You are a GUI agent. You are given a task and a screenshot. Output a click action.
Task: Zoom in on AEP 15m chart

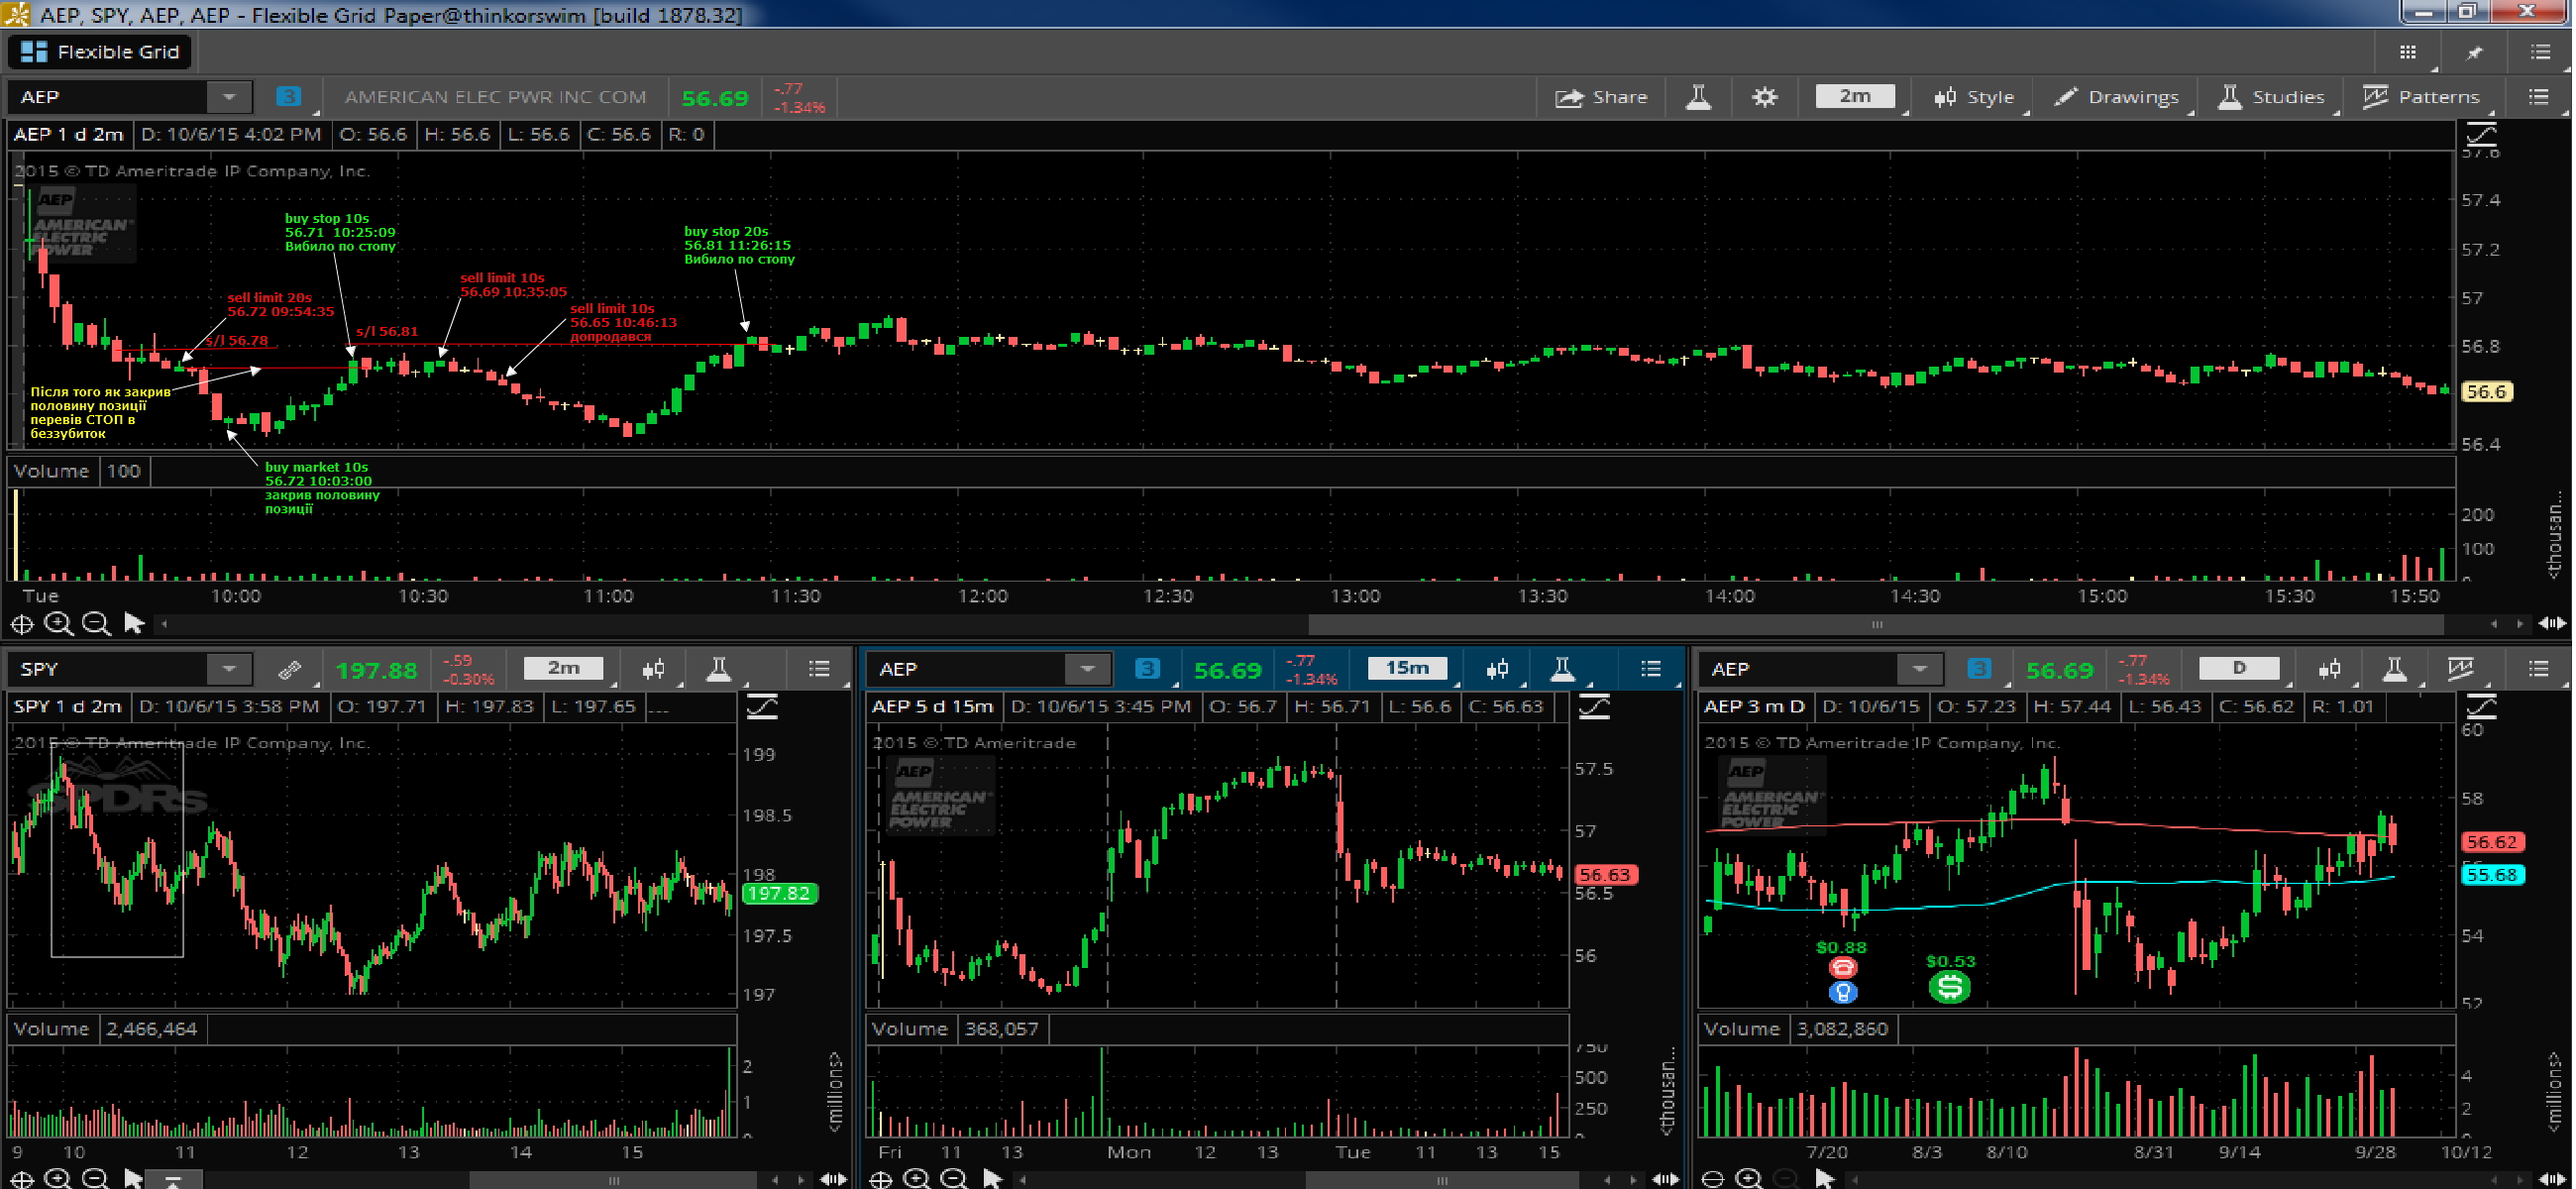916,1178
